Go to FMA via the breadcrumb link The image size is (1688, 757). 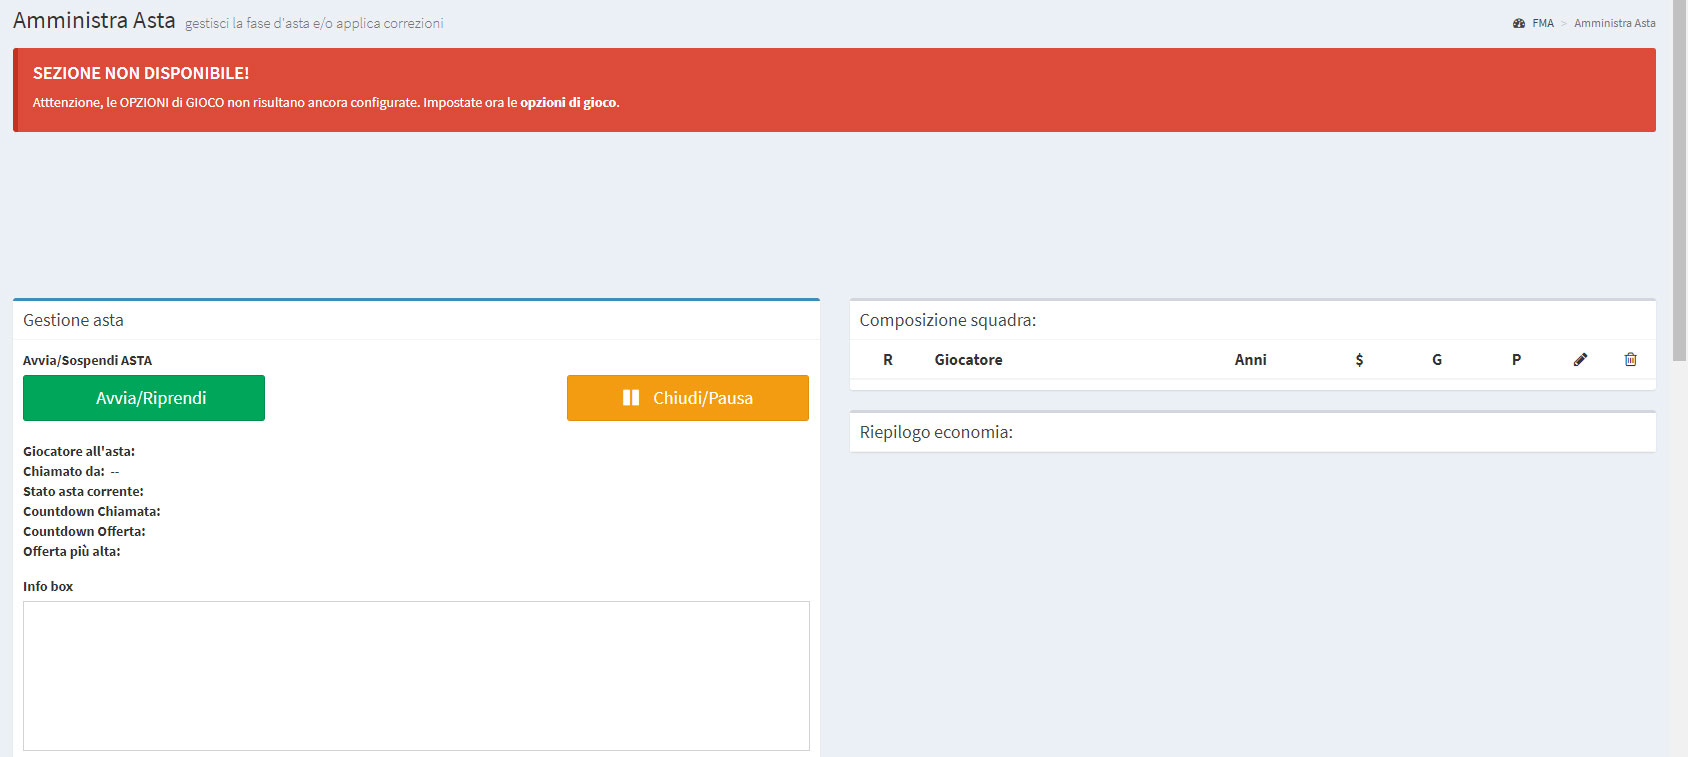tap(1542, 23)
